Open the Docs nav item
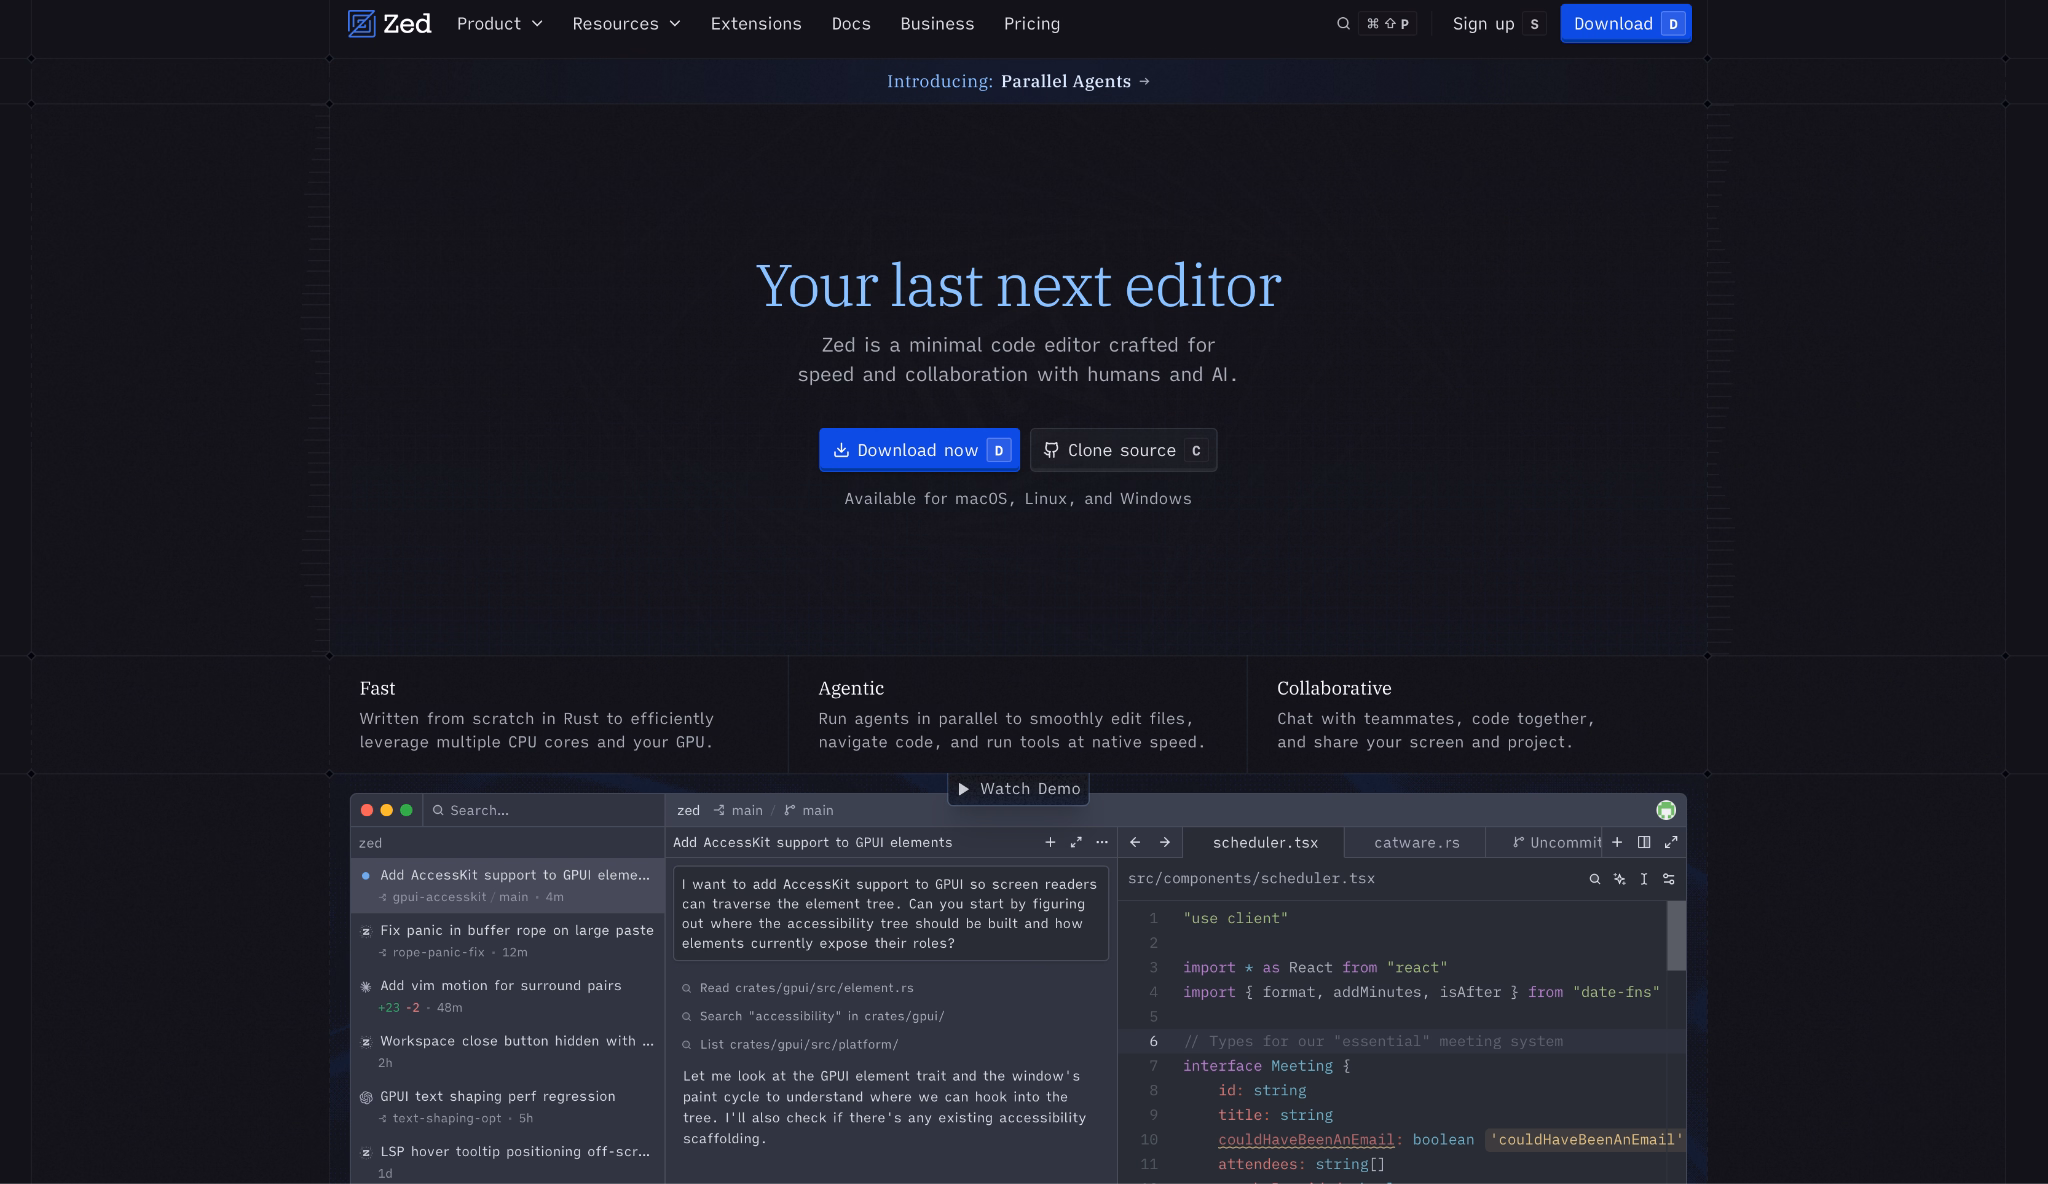 851,23
